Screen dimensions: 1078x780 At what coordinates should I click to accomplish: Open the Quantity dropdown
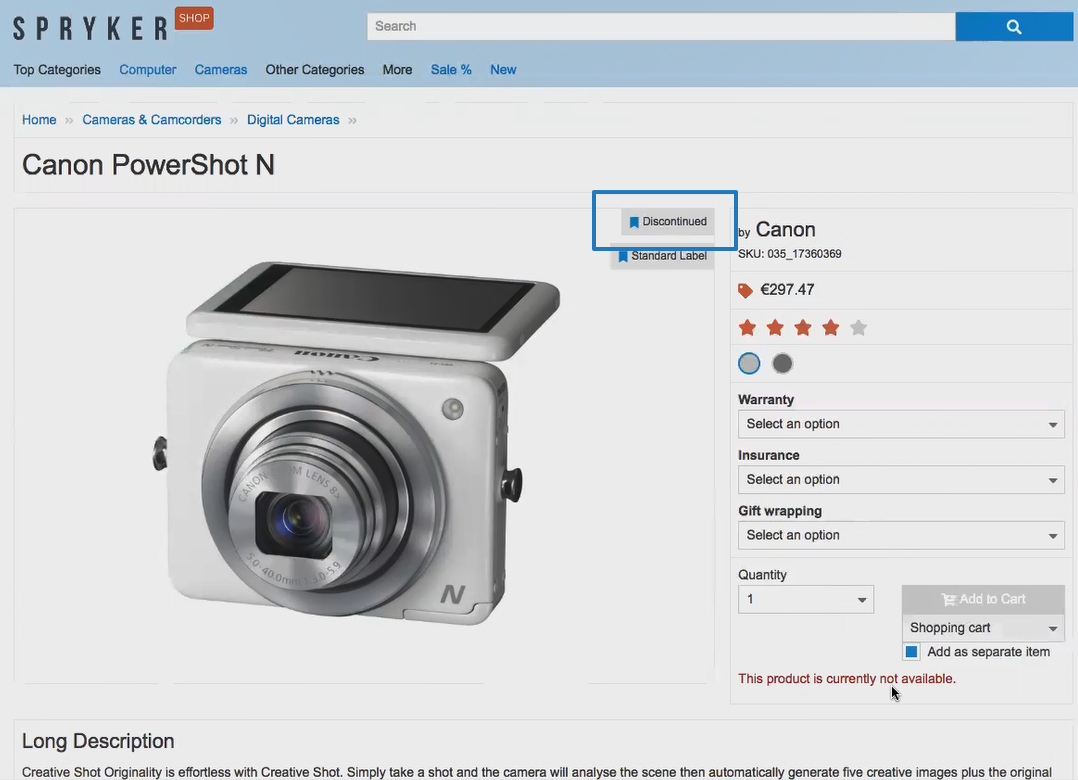(x=806, y=599)
